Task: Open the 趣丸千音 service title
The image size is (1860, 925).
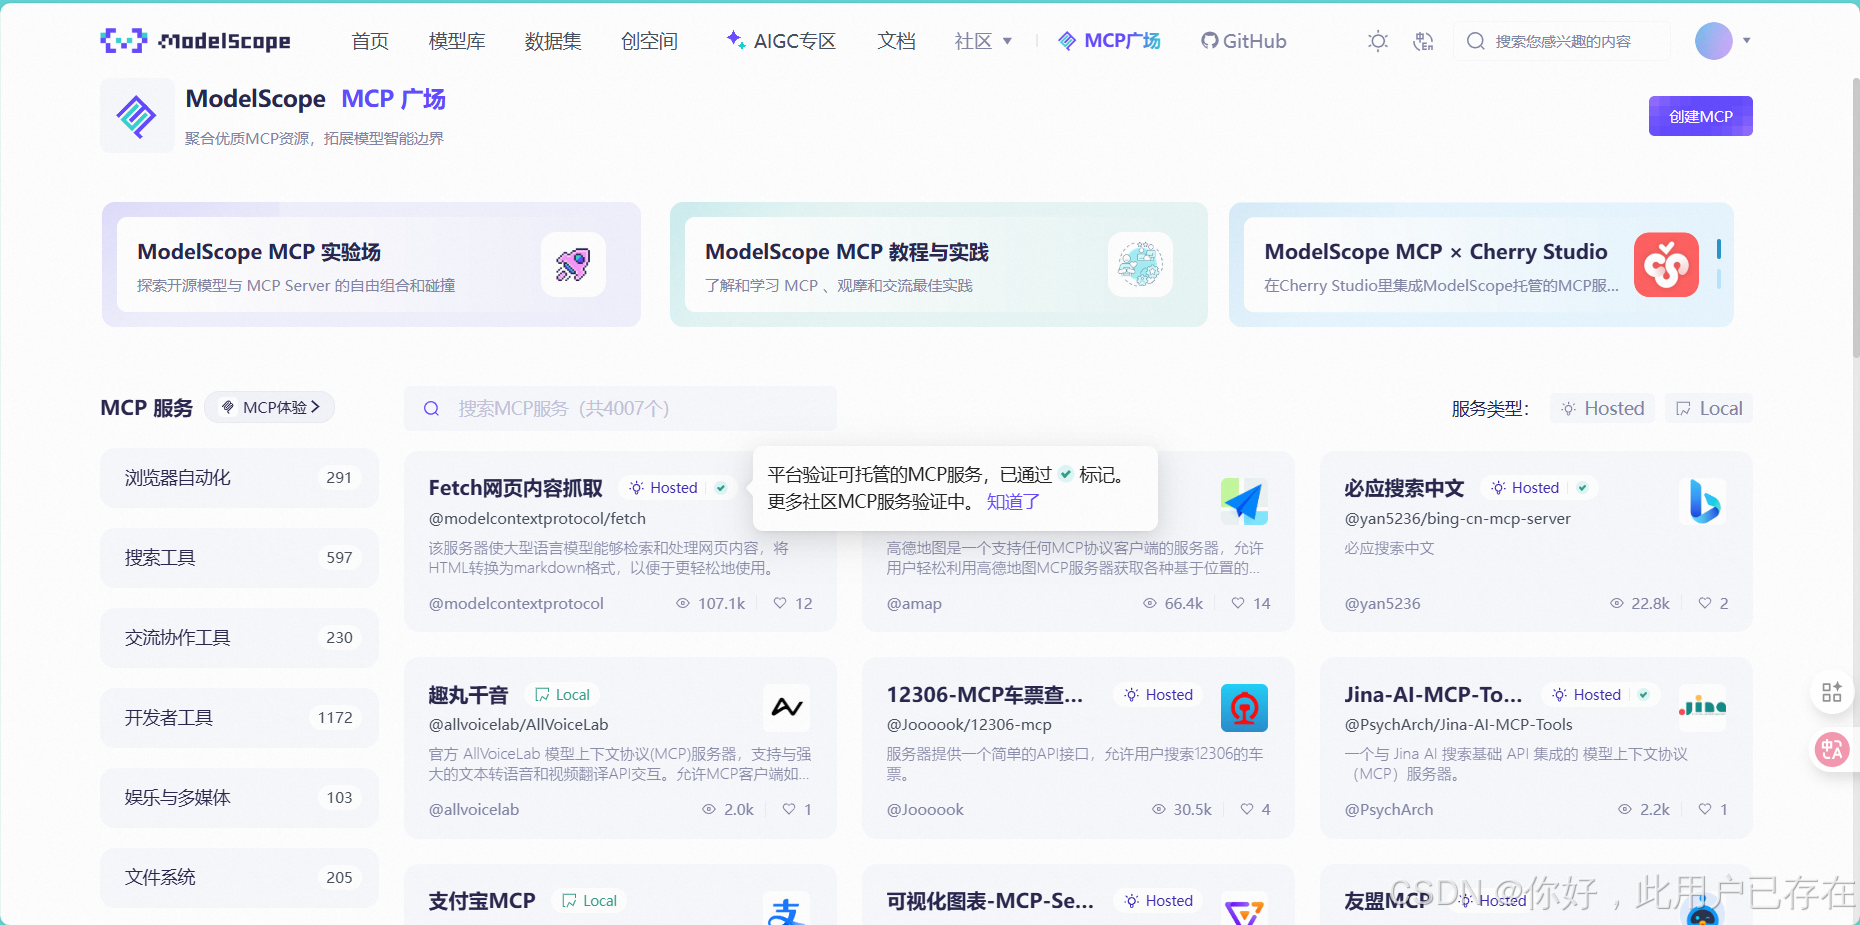Action: pyautogui.click(x=468, y=695)
